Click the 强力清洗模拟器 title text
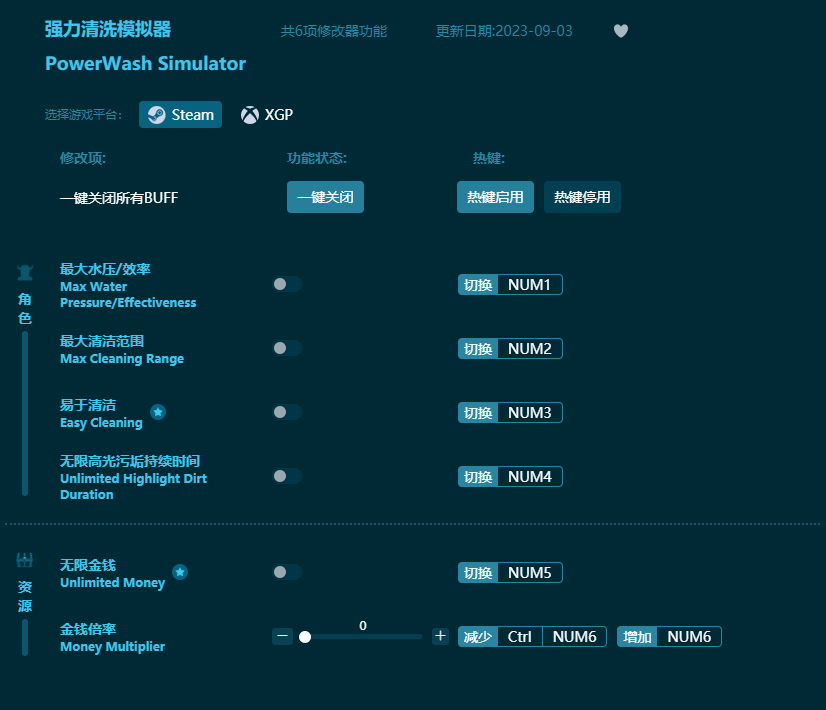Screen dimensions: 826x710 point(108,29)
